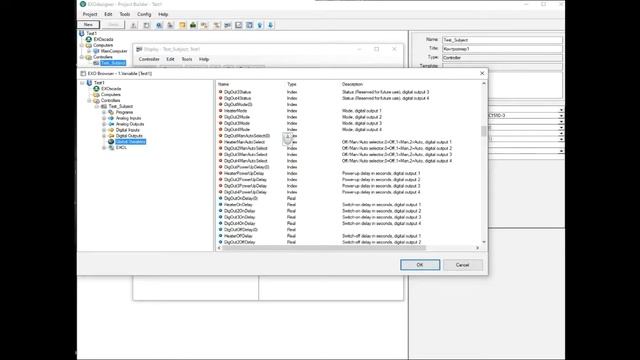Viewport: 640px width, 360px height.
Task: Click the Controllers folder icon in browser tree
Action: pos(96,100)
